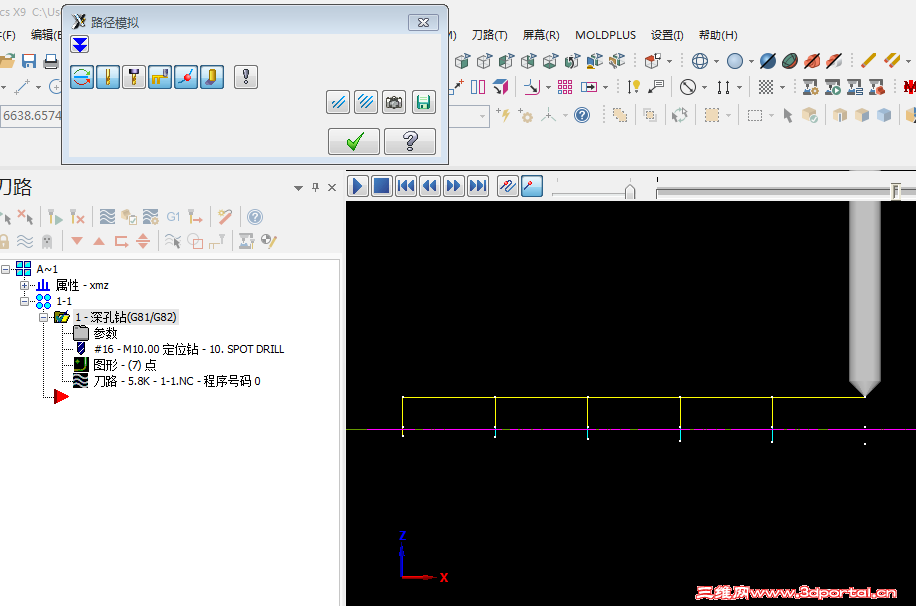Toggle display tool button in Backplot dialog
The height and width of the screenshot is (606, 916).
click(108, 77)
